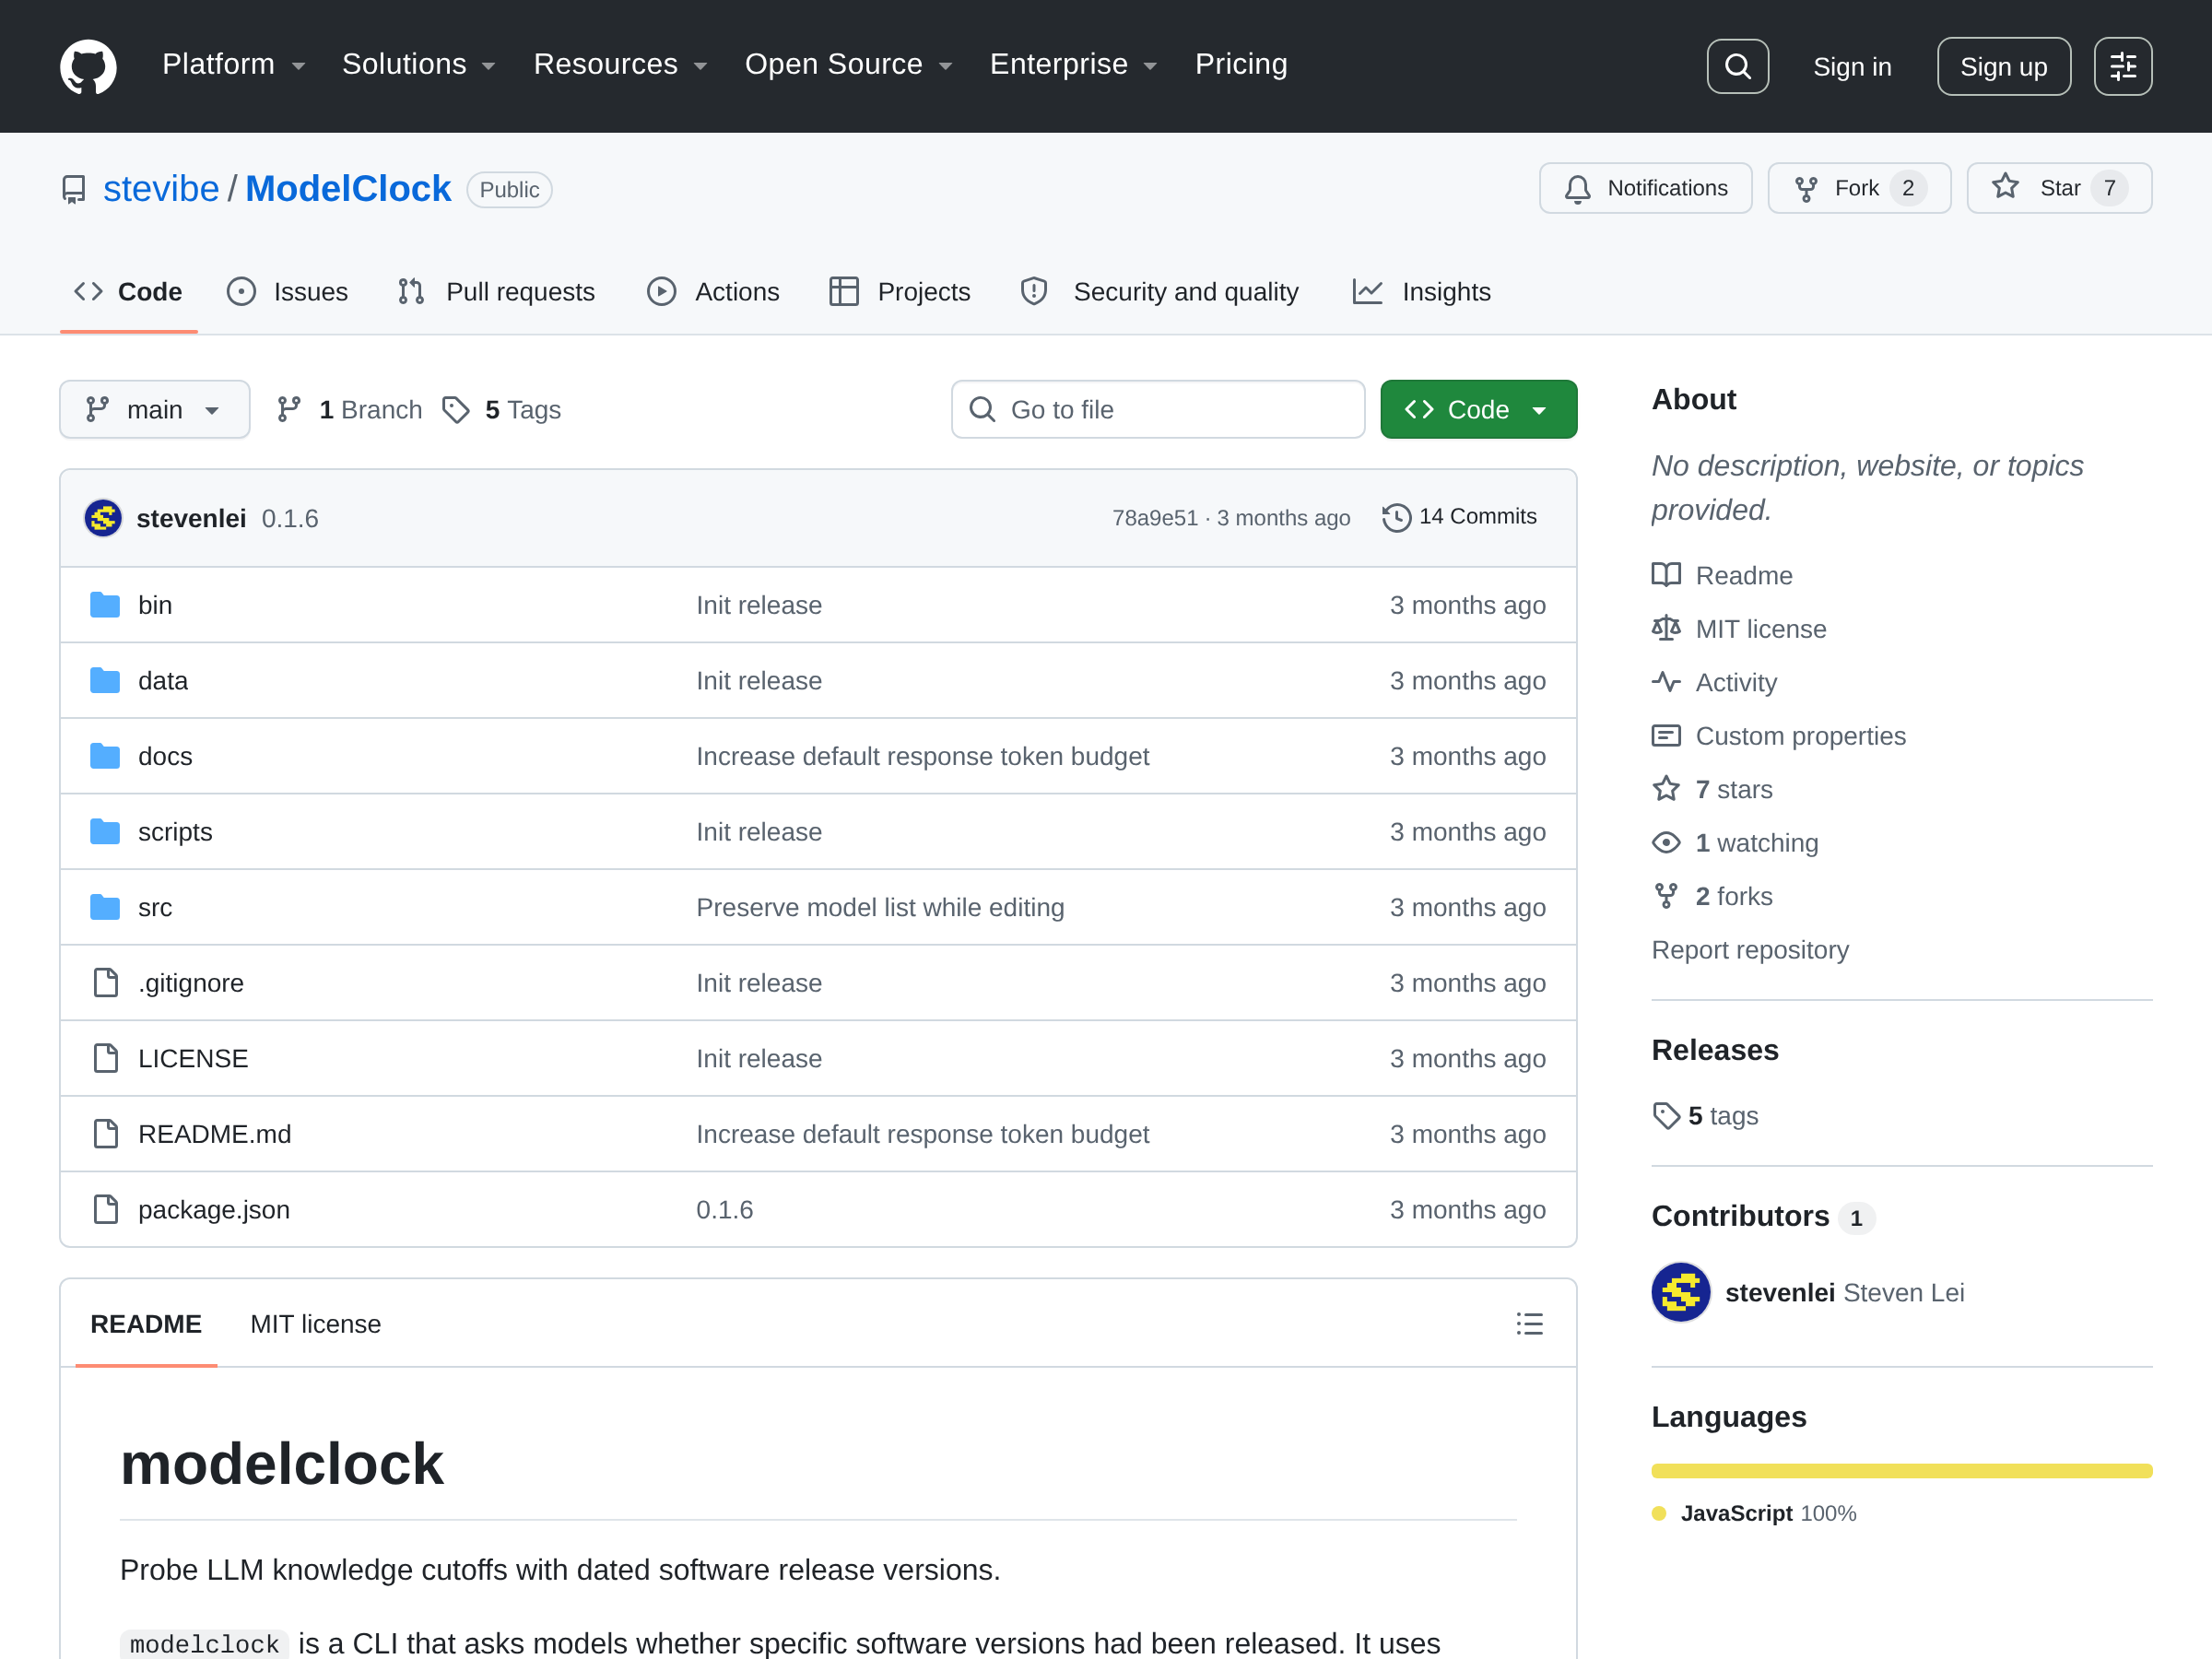Screen dimensions: 2212x1659
Task: Fork the repository via Fork button
Action: (x=1858, y=188)
